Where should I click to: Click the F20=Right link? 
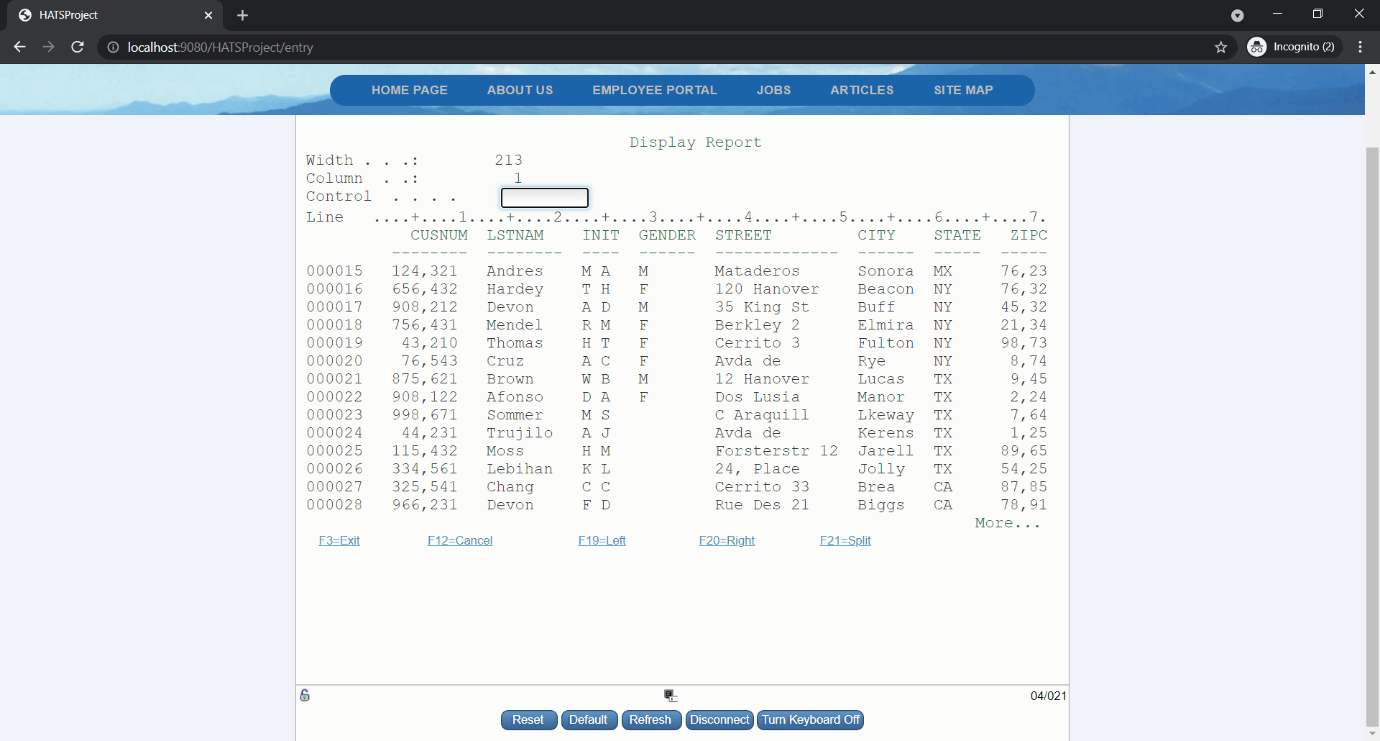726,541
